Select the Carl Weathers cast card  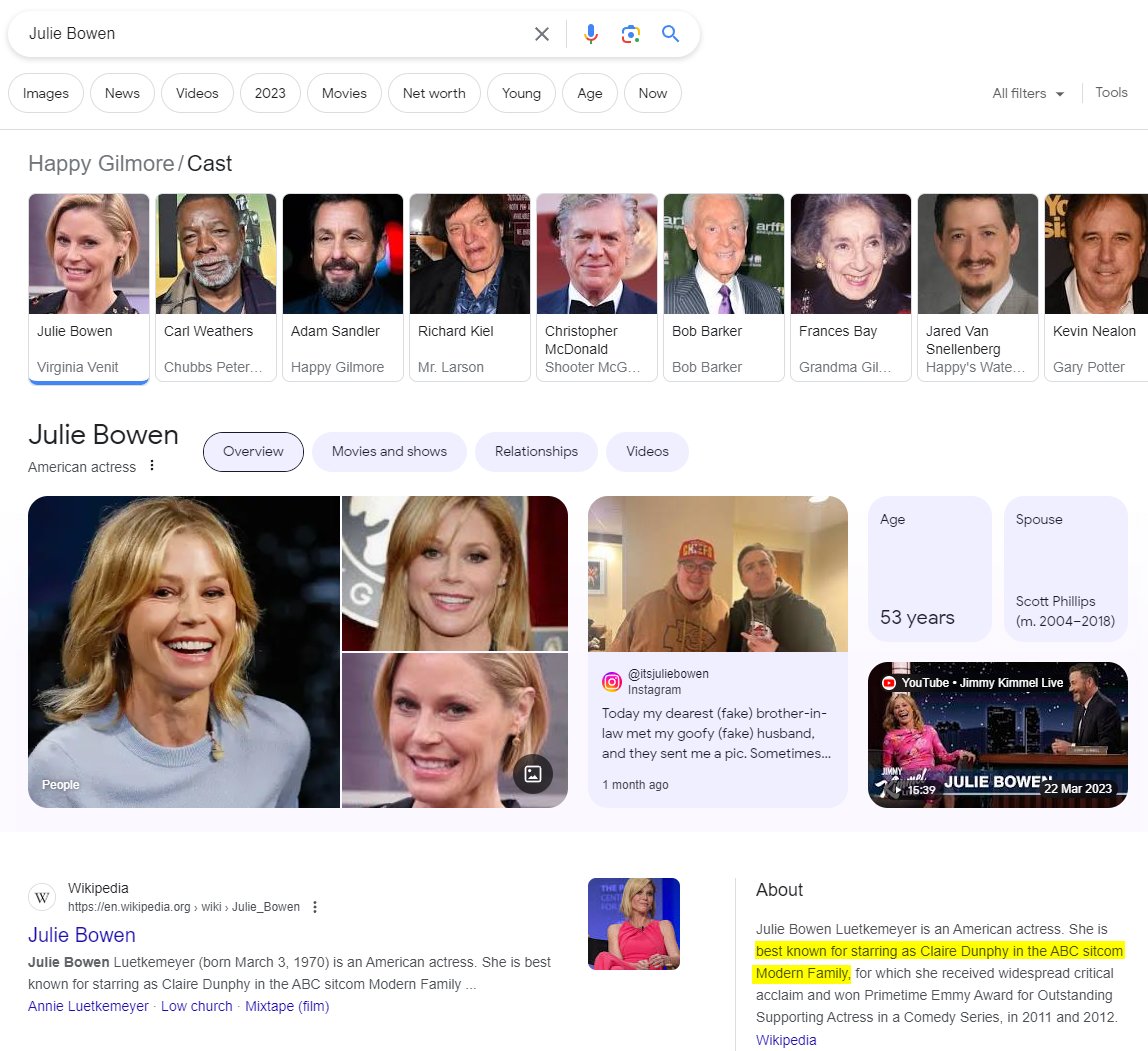coord(216,288)
